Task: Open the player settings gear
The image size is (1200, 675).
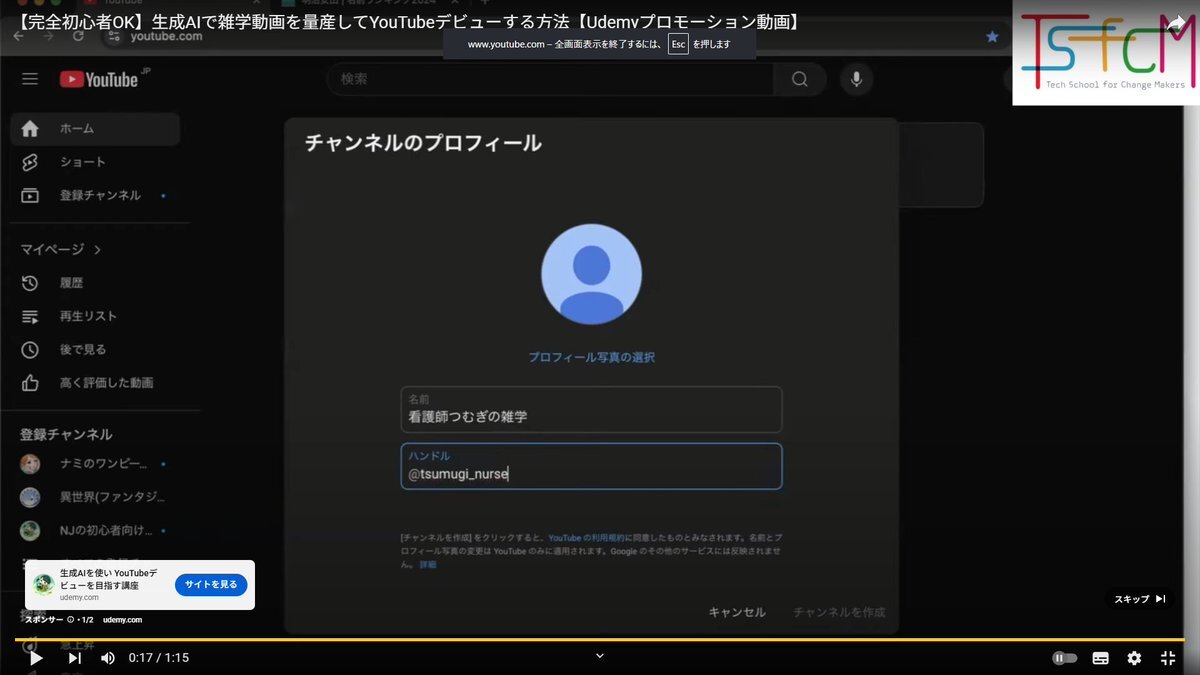Action: pyautogui.click(x=1134, y=658)
